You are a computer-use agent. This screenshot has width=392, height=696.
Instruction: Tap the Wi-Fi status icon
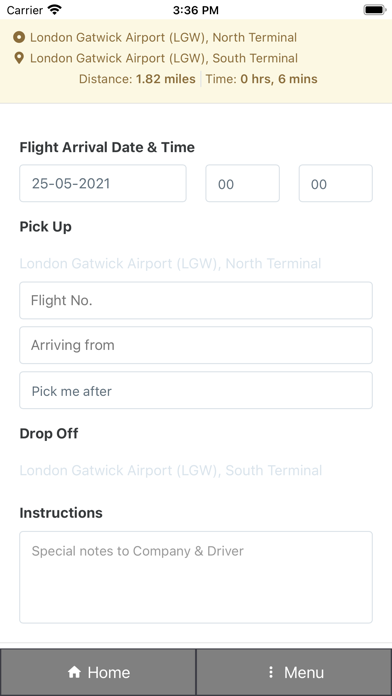point(55,9)
